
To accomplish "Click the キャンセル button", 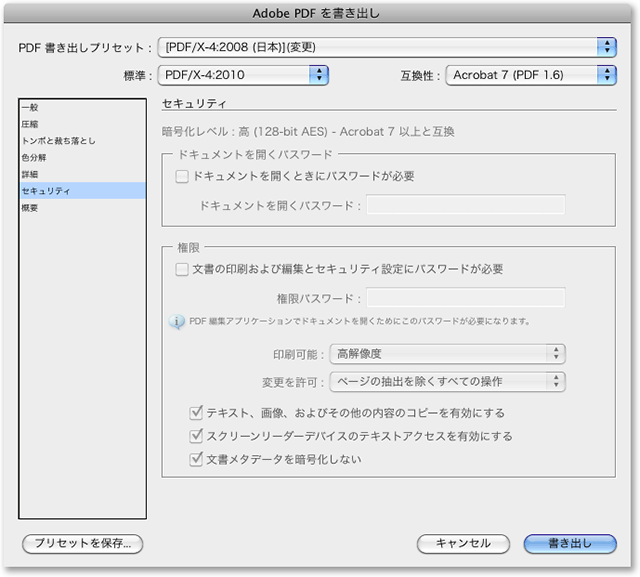I will tap(463, 543).
